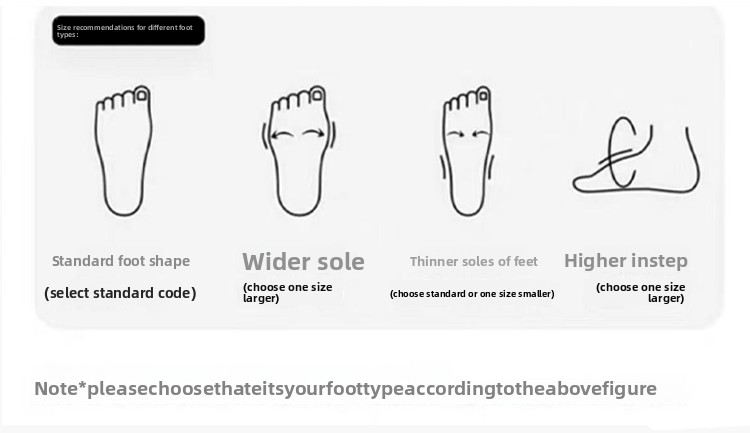Select the "Higher instep" heading
The height and width of the screenshot is (433, 750).
click(x=626, y=261)
